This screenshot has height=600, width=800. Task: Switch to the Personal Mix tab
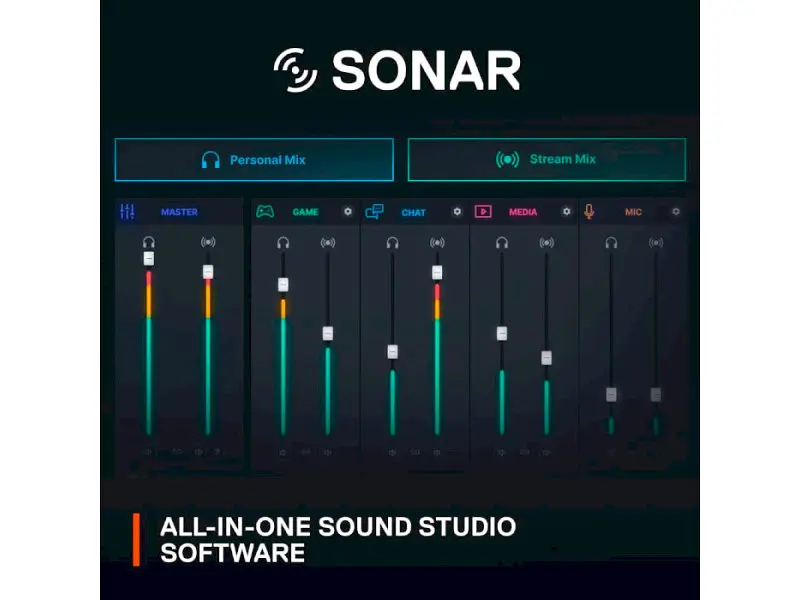[x=254, y=160]
